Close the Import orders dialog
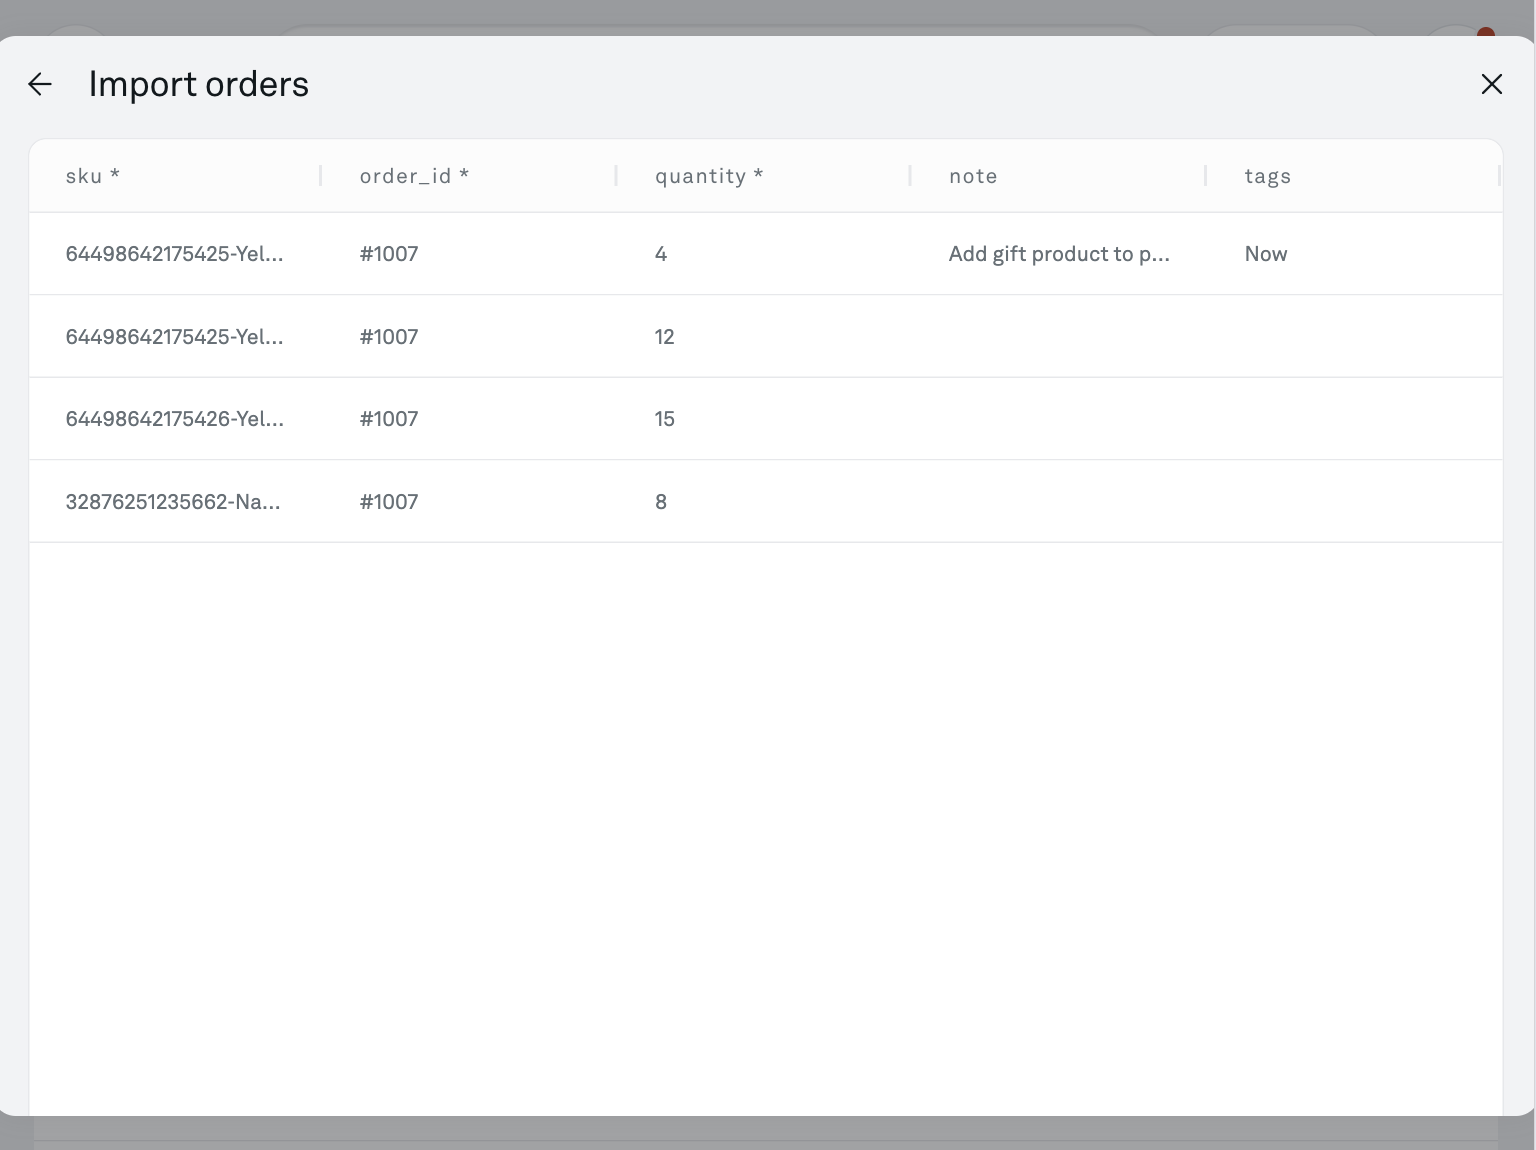1536x1150 pixels. pos(1491,84)
